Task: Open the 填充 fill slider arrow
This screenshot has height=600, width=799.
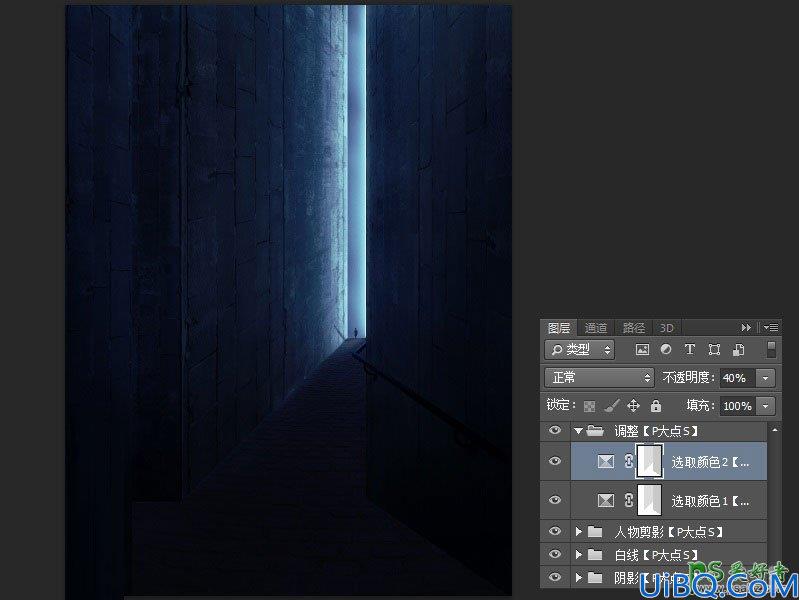Action: 765,406
